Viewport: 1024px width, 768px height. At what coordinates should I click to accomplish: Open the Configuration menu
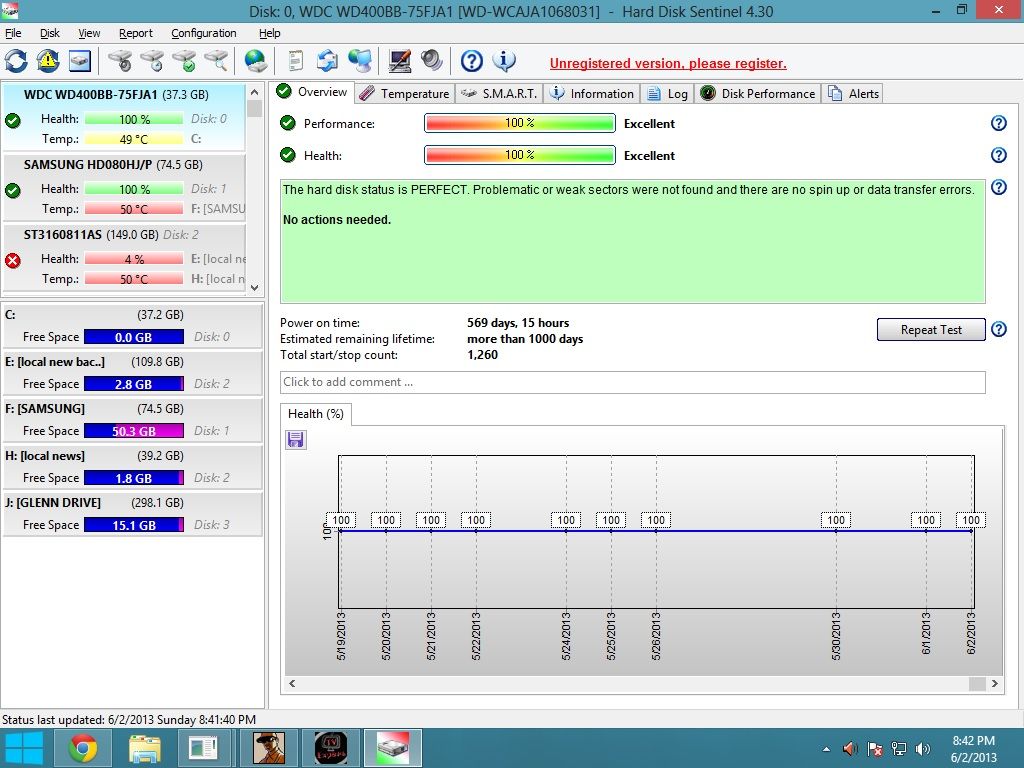[204, 33]
